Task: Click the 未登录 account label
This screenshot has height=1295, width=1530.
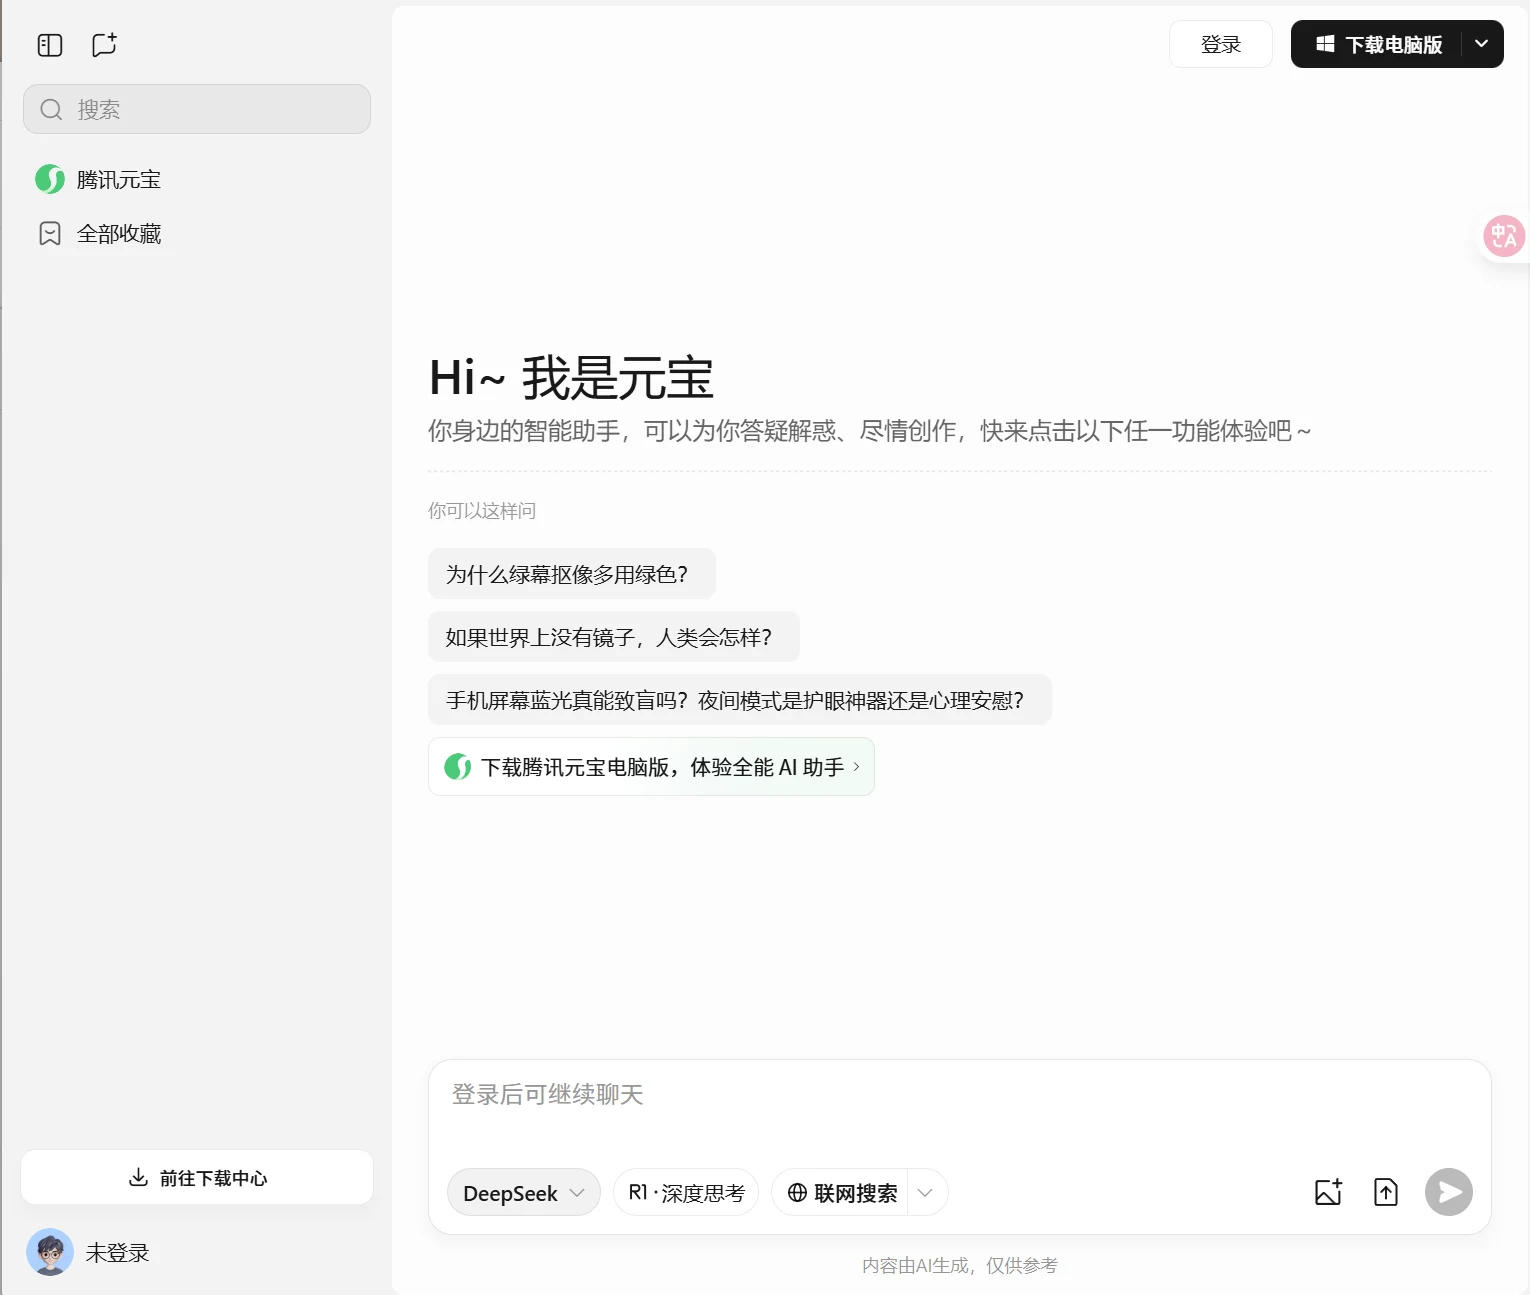Action: (x=117, y=1253)
